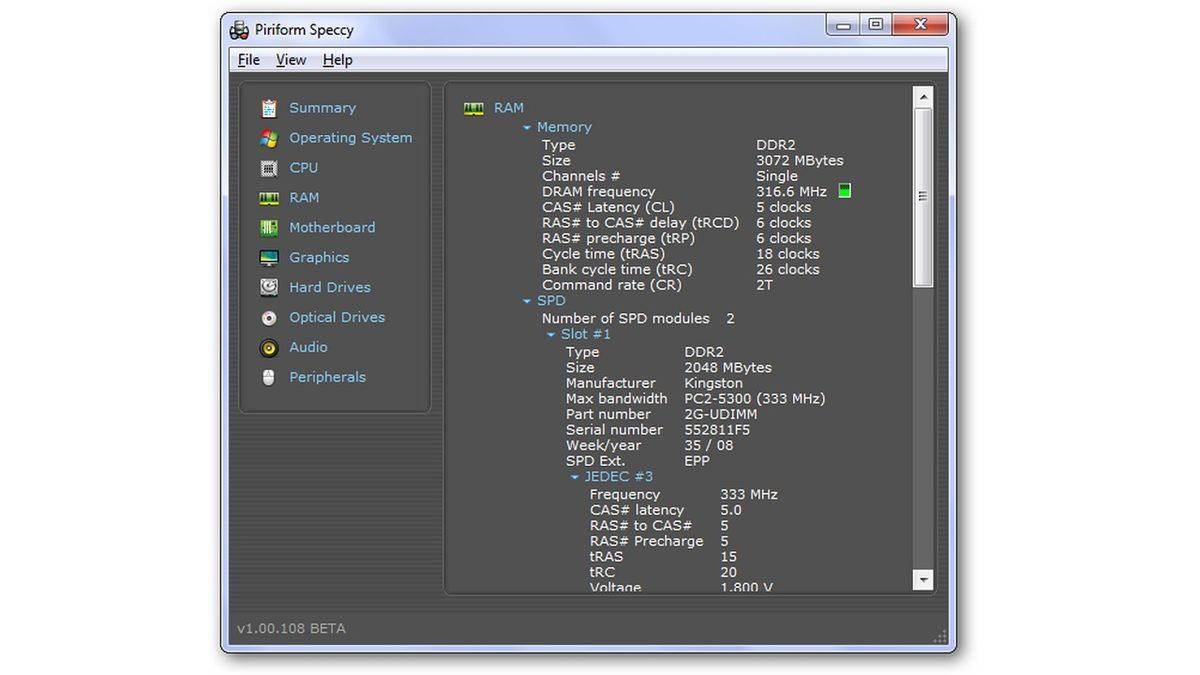The height and width of the screenshot is (675, 1200).
Task: Open the View menu
Action: pyautogui.click(x=291, y=60)
